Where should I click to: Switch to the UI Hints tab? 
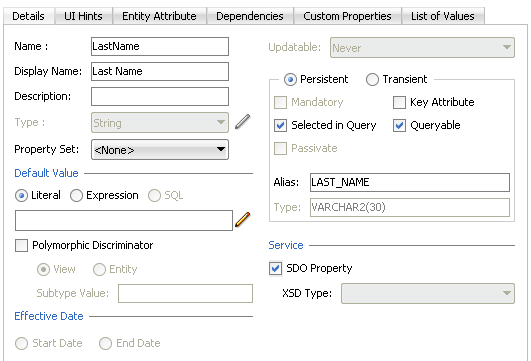83,16
